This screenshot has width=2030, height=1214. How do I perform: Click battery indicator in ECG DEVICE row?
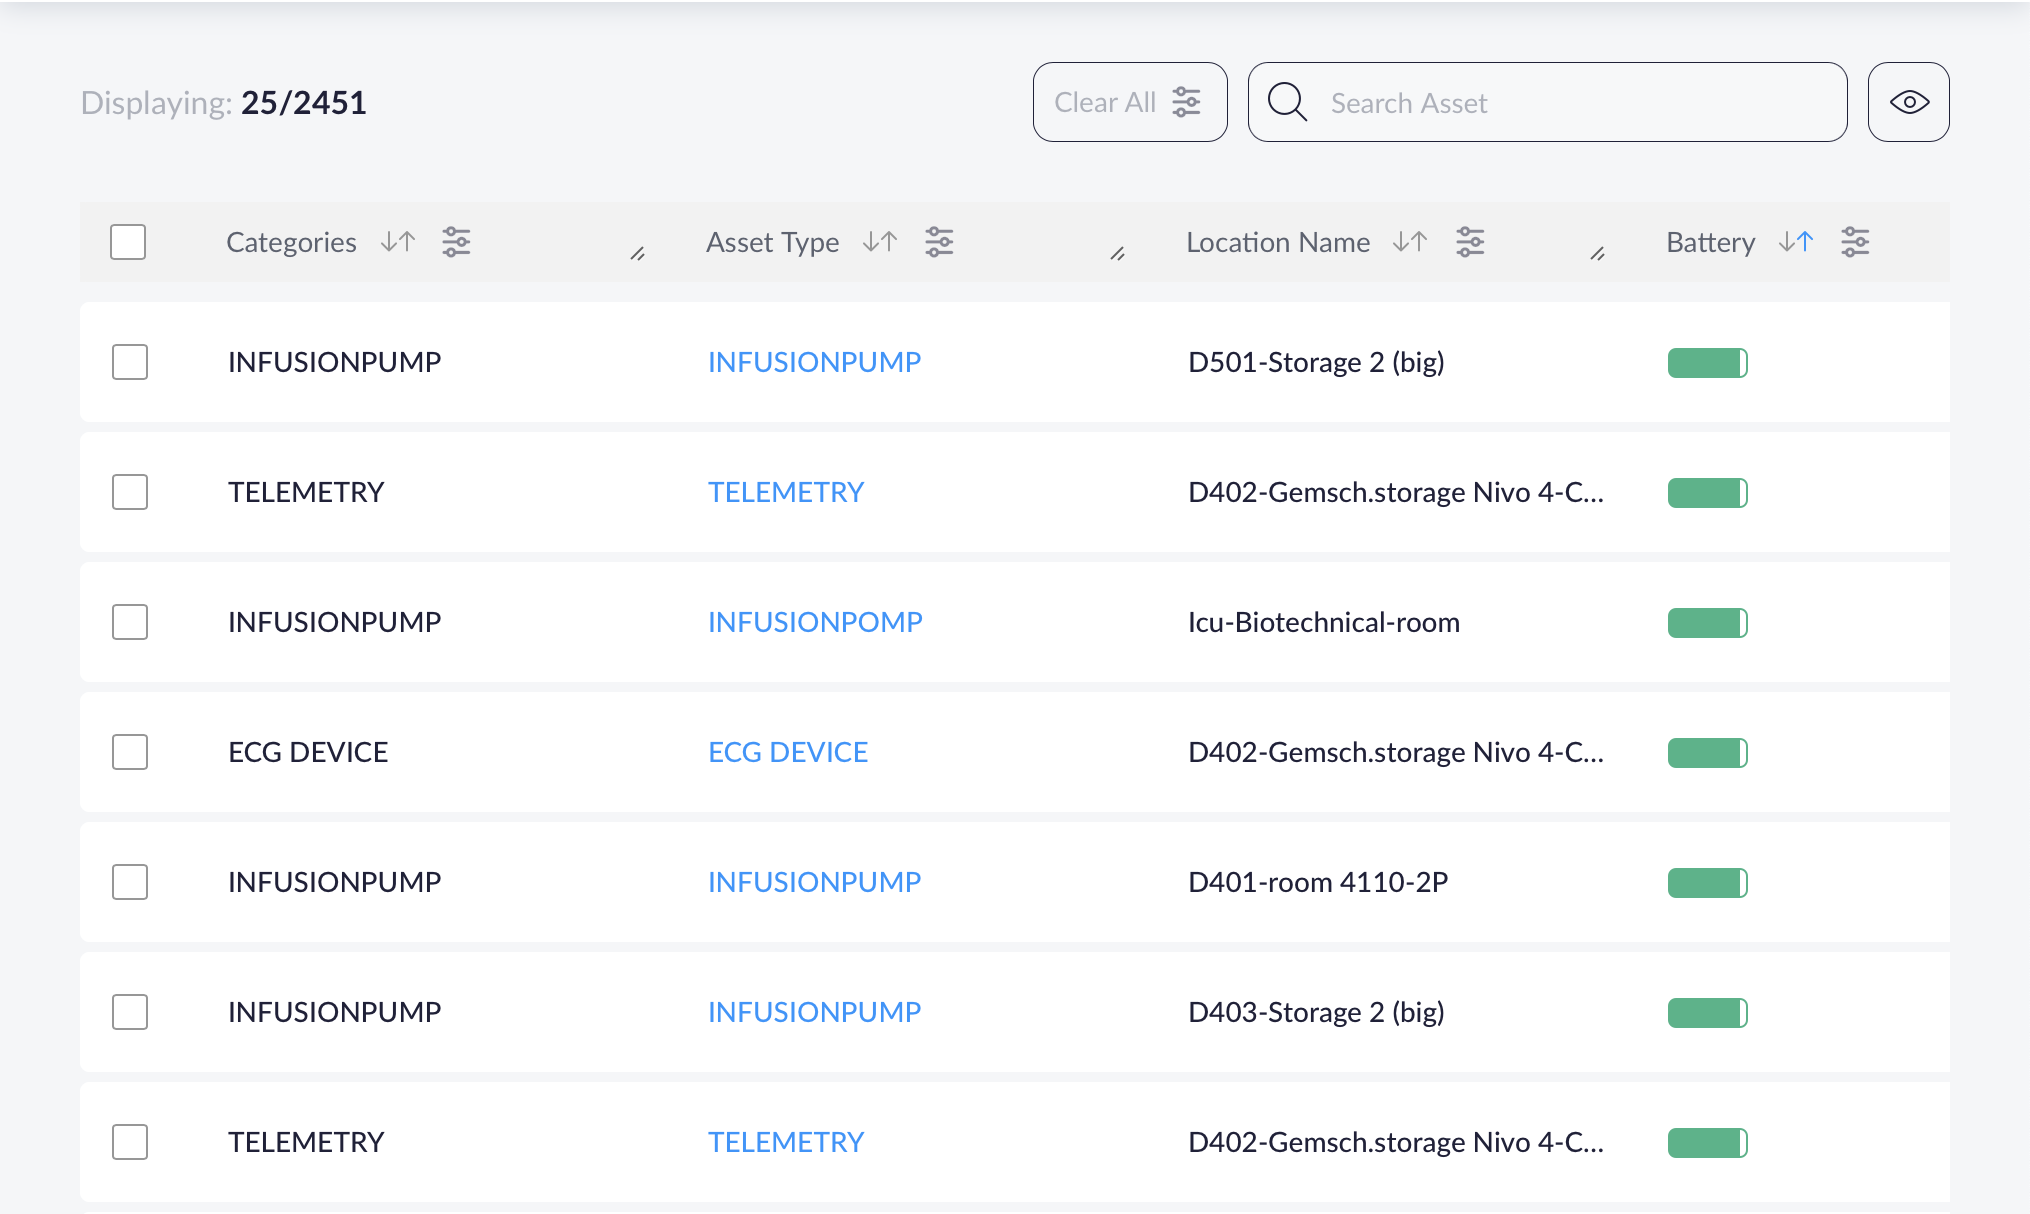[x=1707, y=753]
